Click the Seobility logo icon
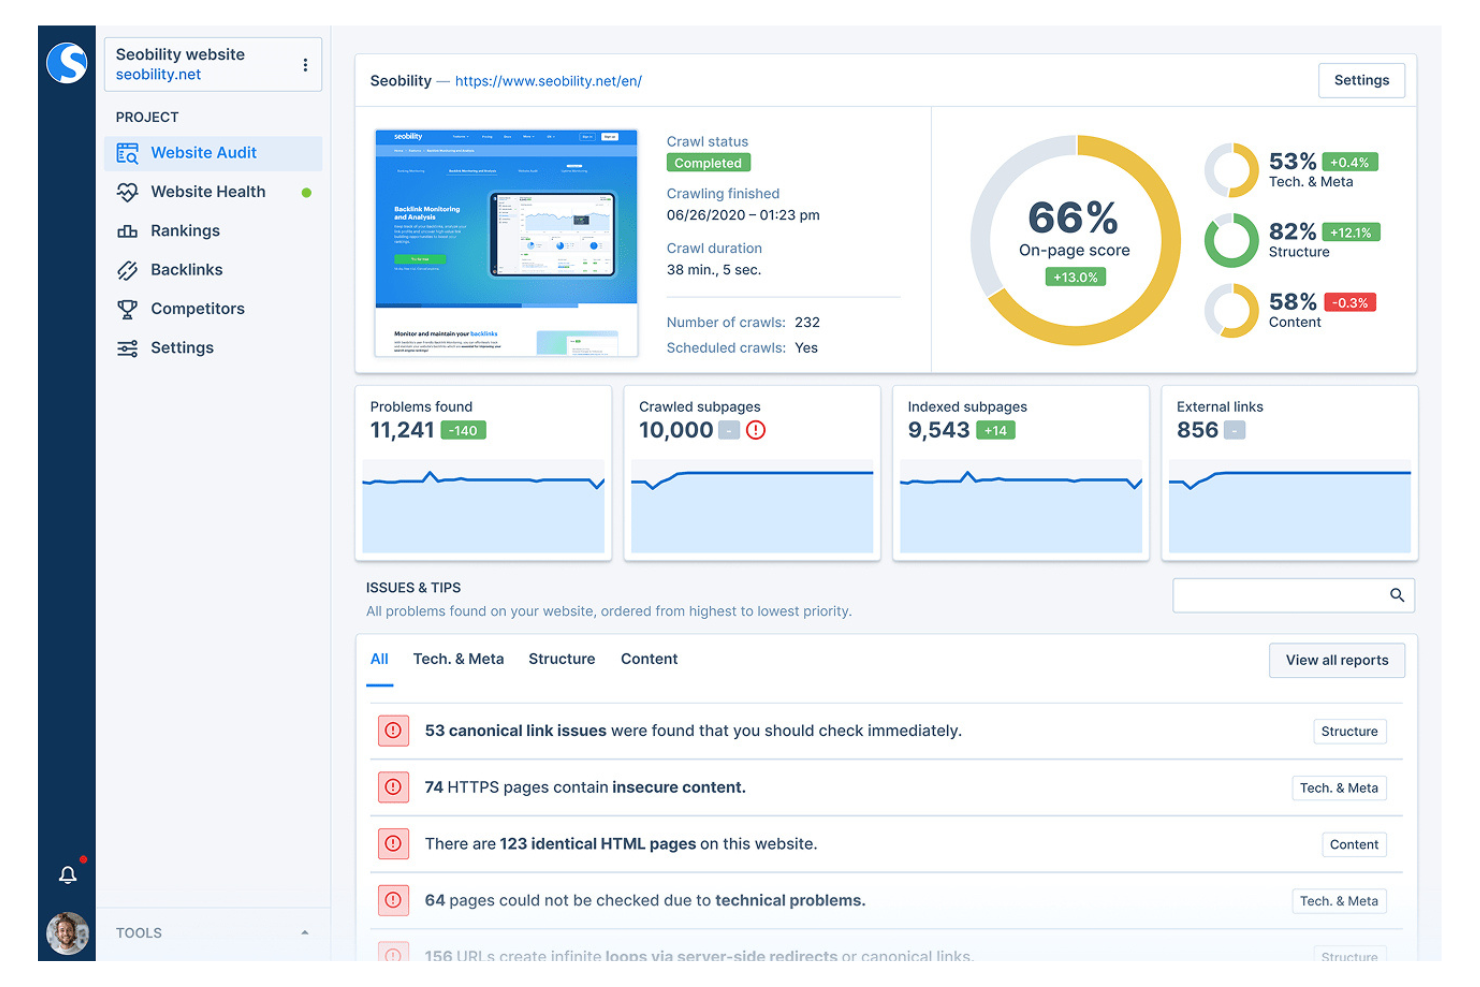Image resolution: width=1480 pixels, height=987 pixels. pos(66,63)
